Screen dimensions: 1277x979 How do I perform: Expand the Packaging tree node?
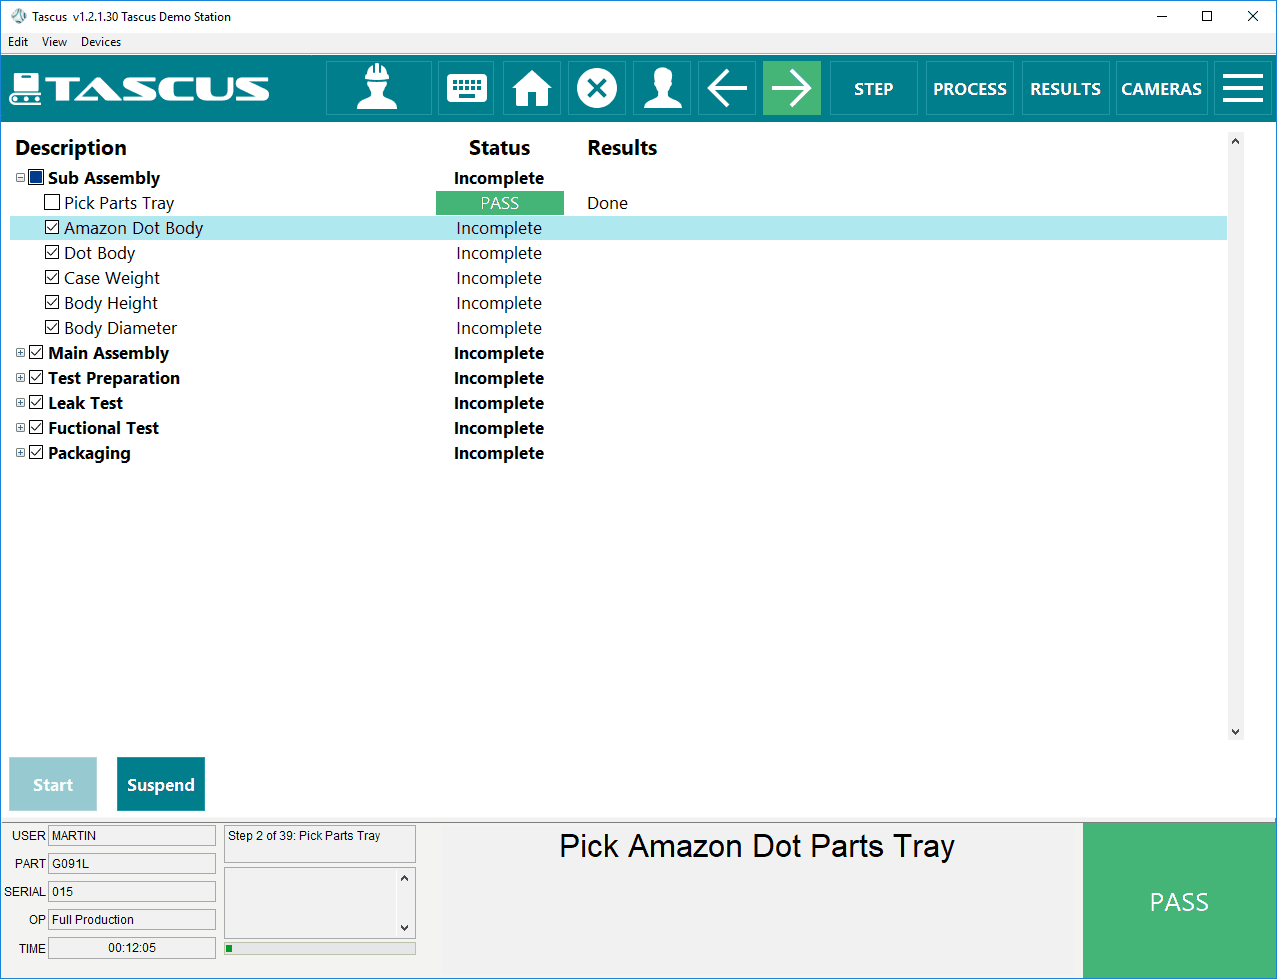coord(20,453)
